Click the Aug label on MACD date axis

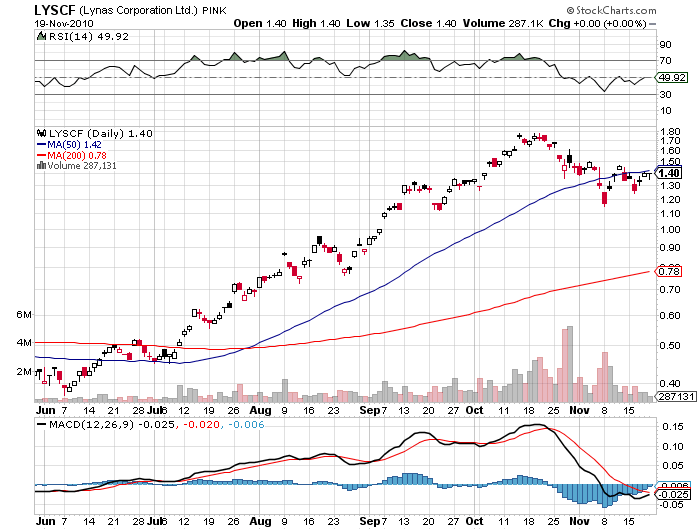(x=260, y=522)
